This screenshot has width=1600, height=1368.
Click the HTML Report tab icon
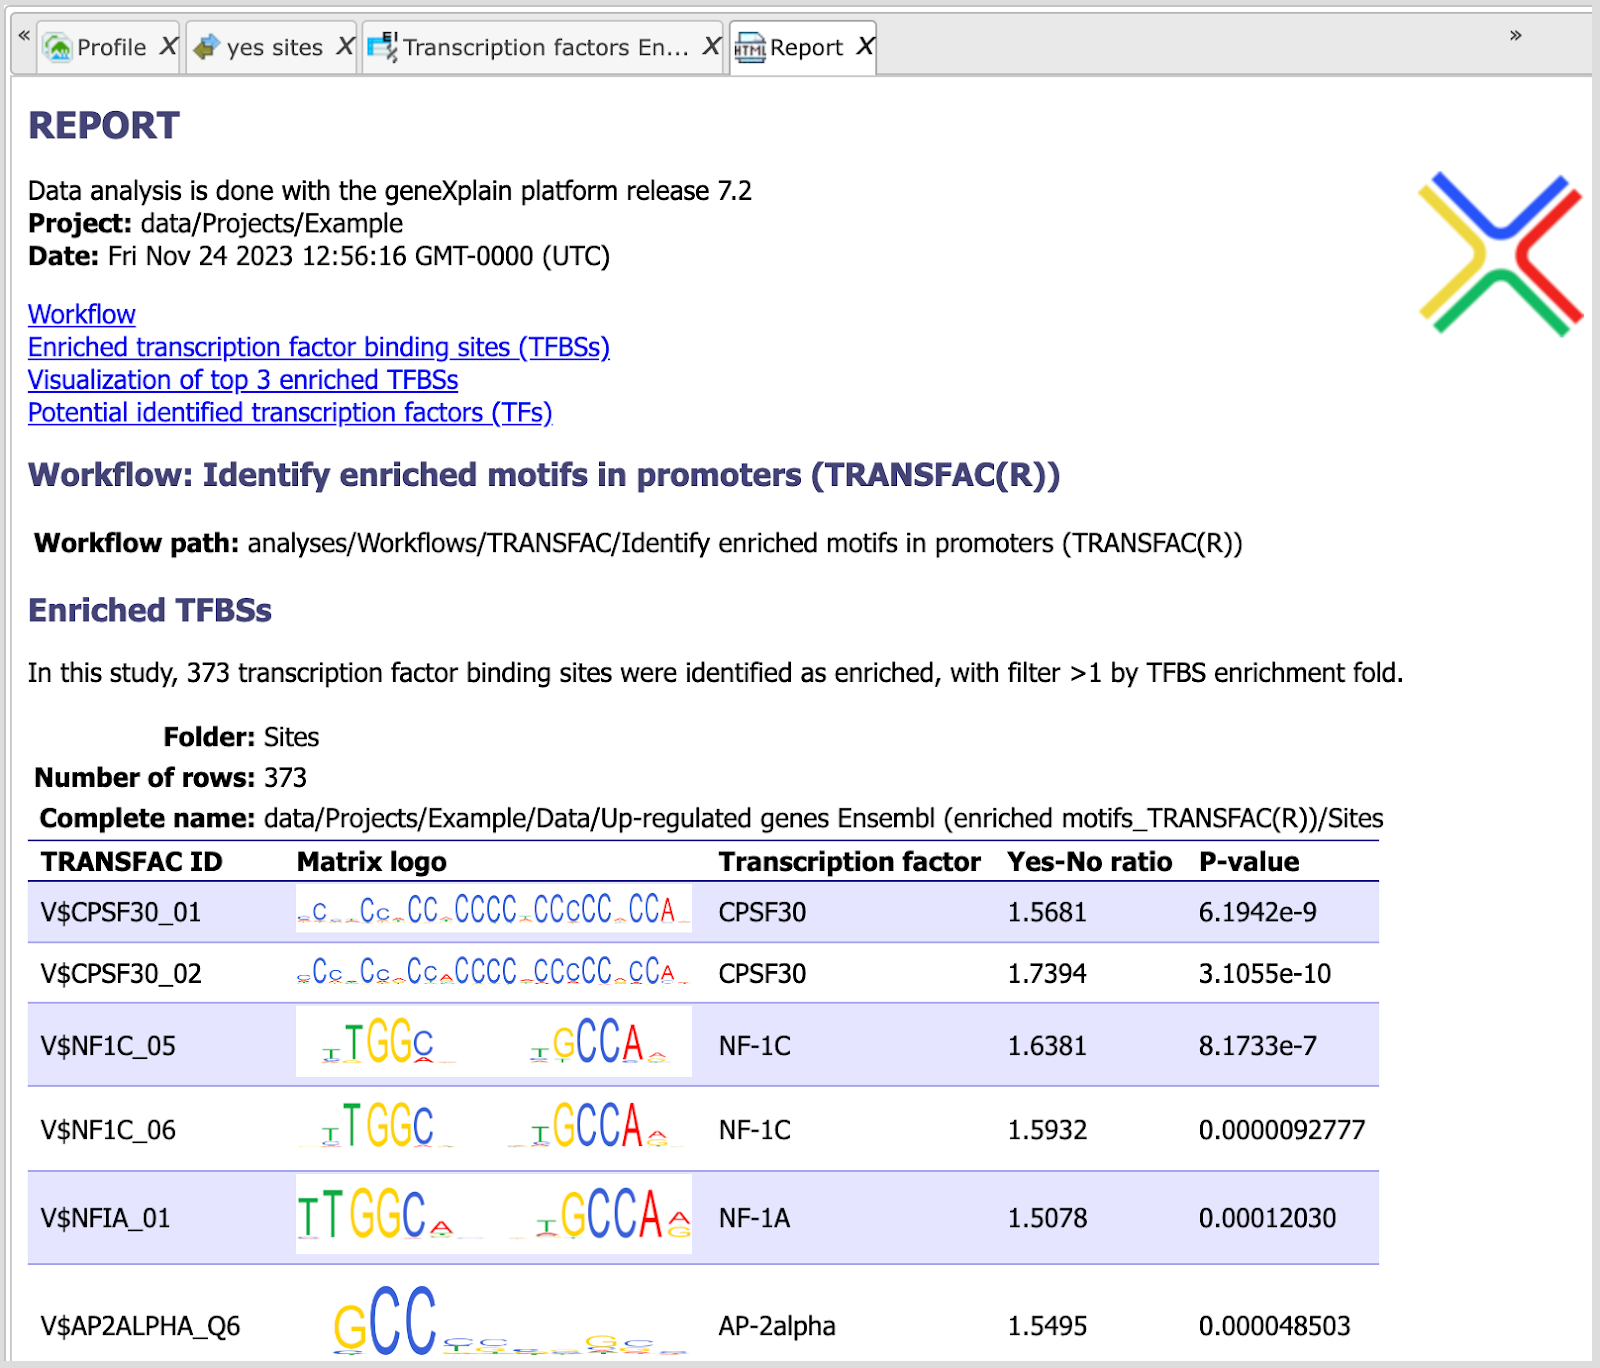[750, 47]
